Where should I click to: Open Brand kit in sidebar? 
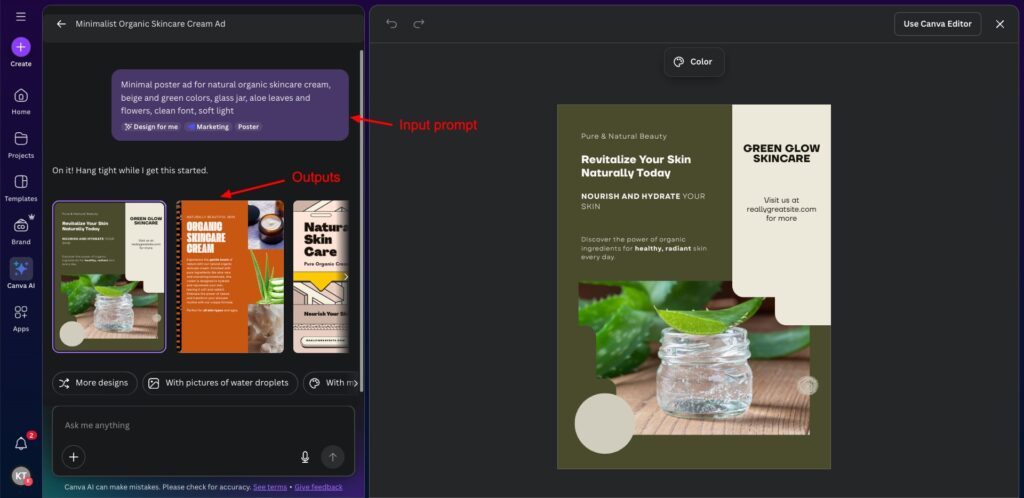(x=21, y=231)
